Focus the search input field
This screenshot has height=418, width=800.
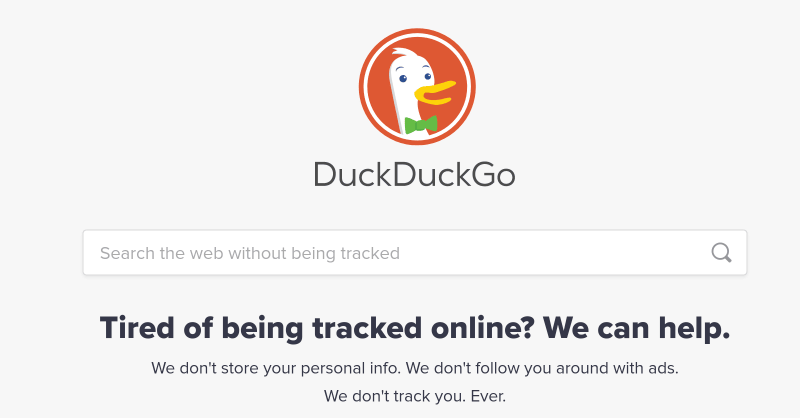(415, 253)
